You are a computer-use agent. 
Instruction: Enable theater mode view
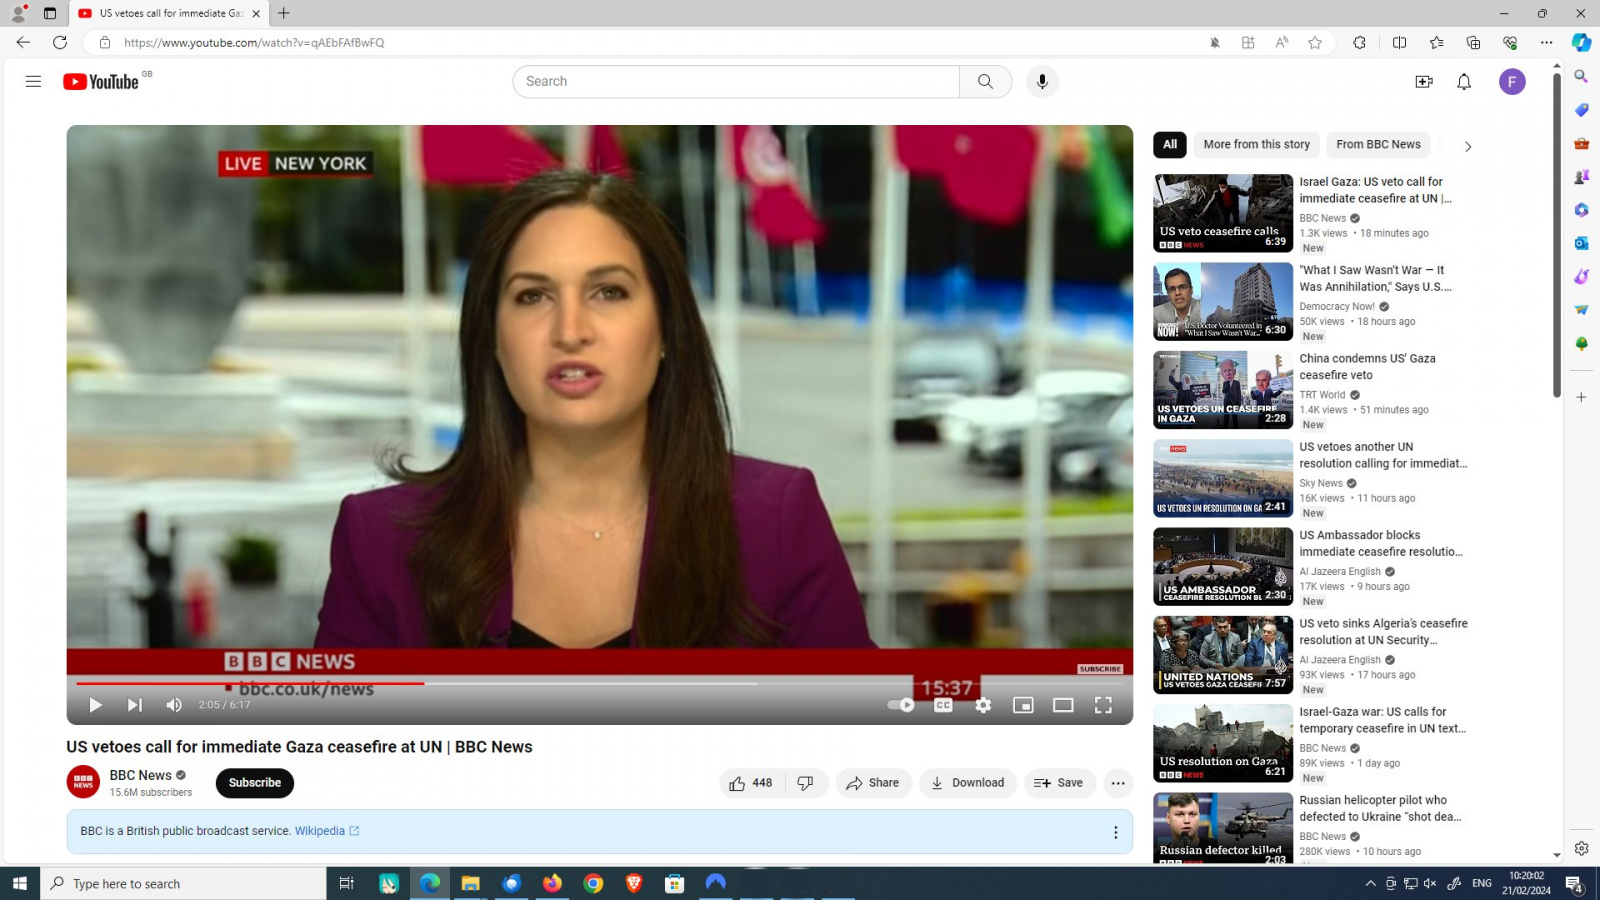tap(1063, 705)
